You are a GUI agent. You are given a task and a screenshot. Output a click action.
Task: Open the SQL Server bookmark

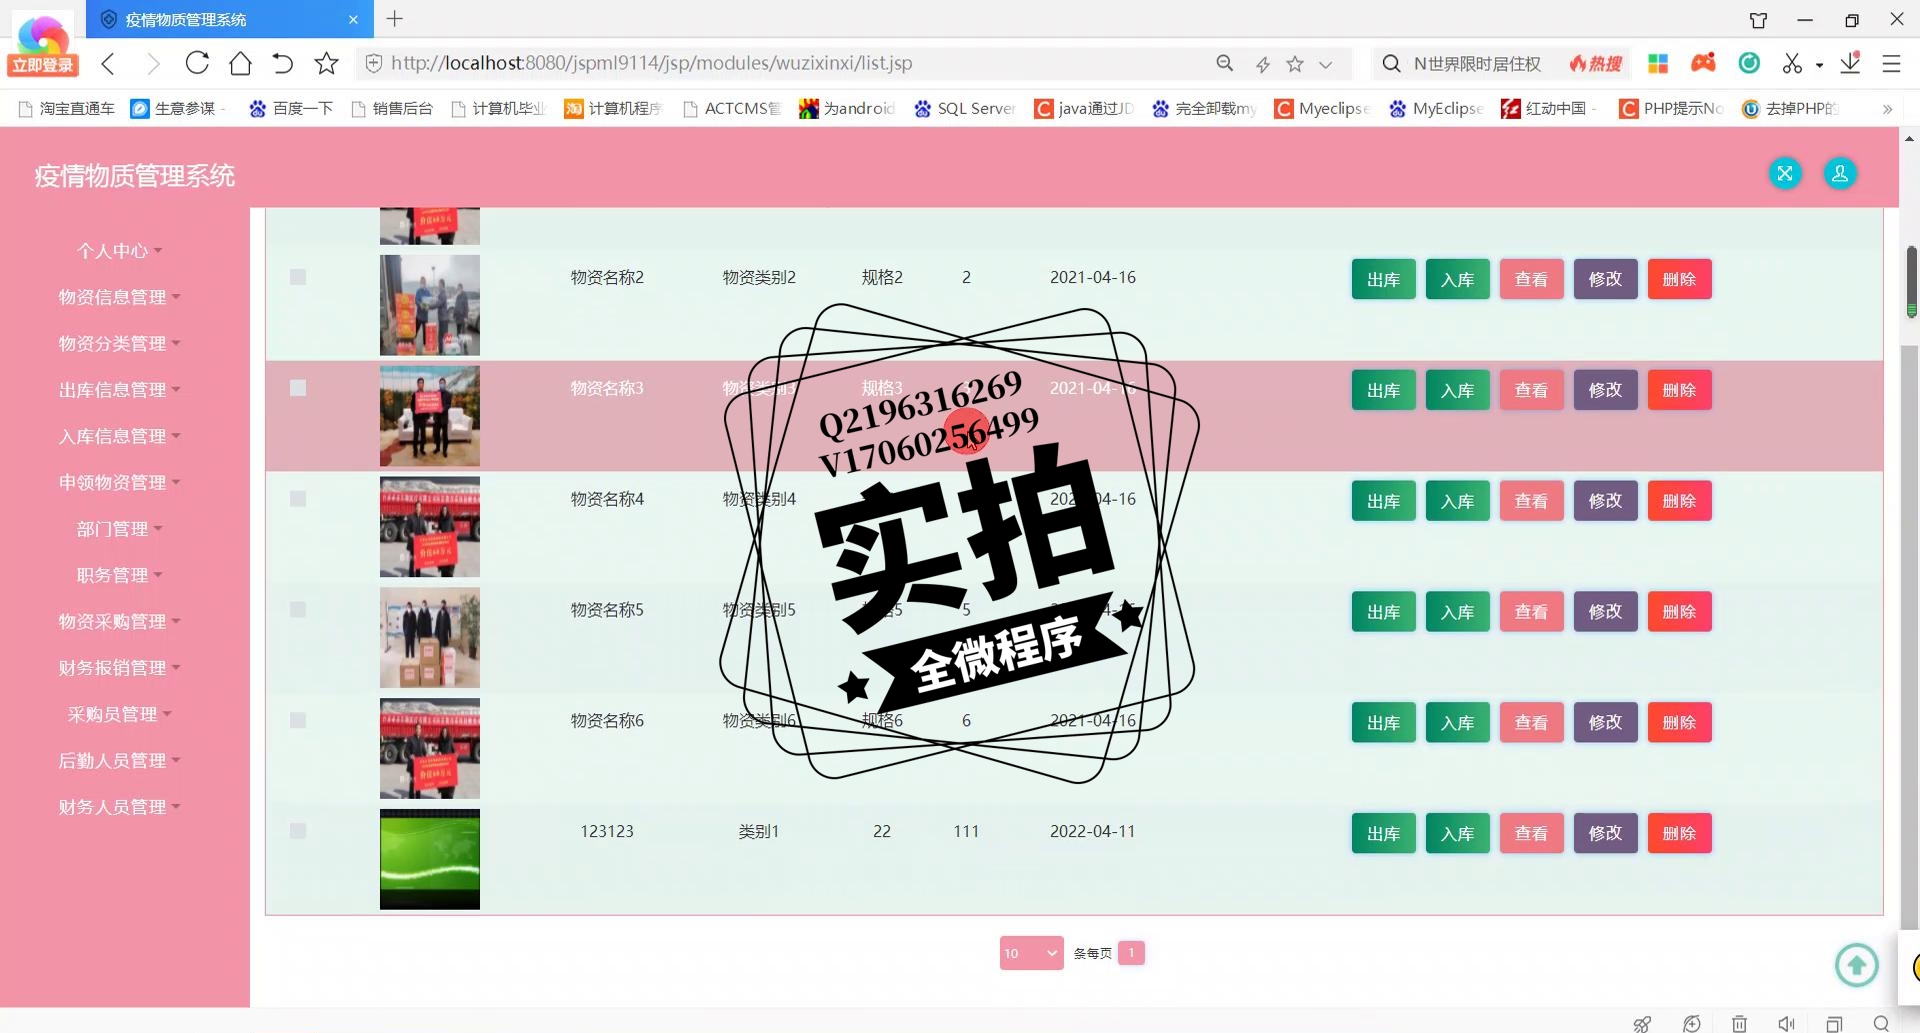[x=965, y=109]
